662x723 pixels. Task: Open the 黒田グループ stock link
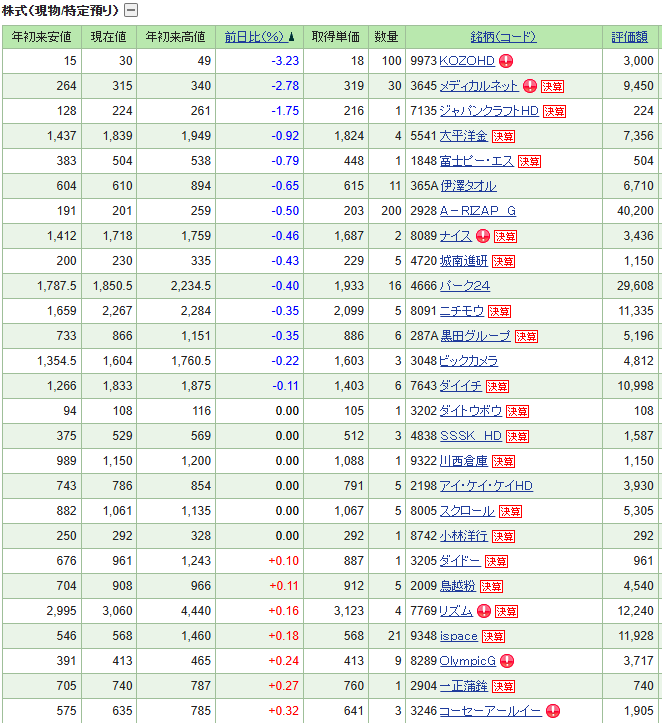click(475, 336)
